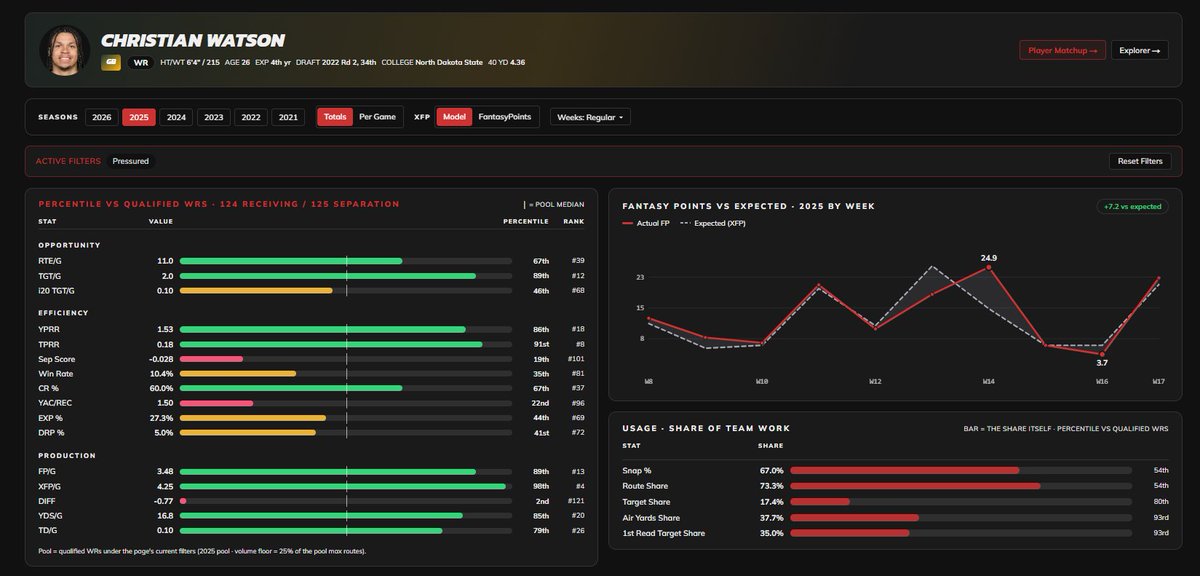Switch to the 2026 season
This screenshot has height=576, width=1200.
(x=102, y=117)
